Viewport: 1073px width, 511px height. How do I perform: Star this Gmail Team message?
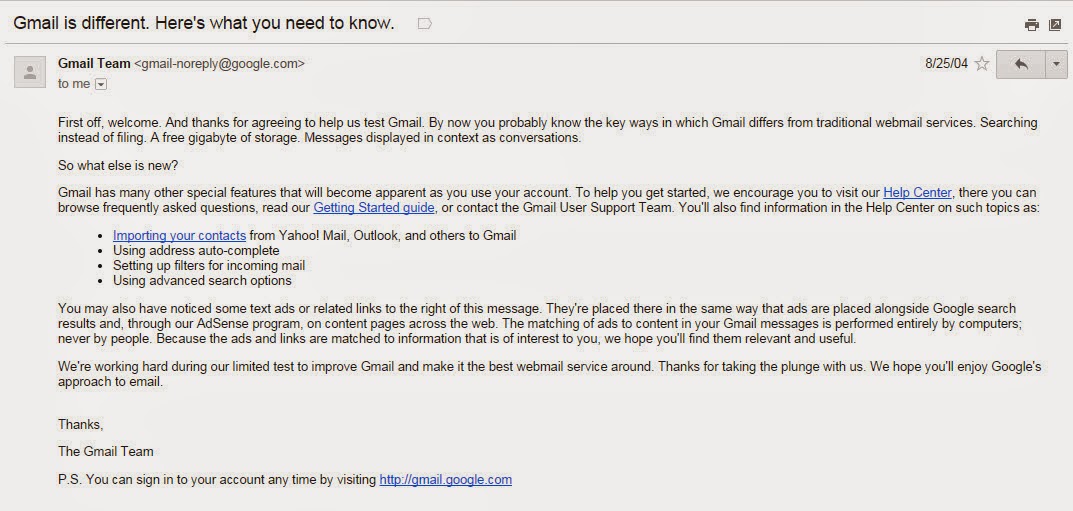(981, 64)
